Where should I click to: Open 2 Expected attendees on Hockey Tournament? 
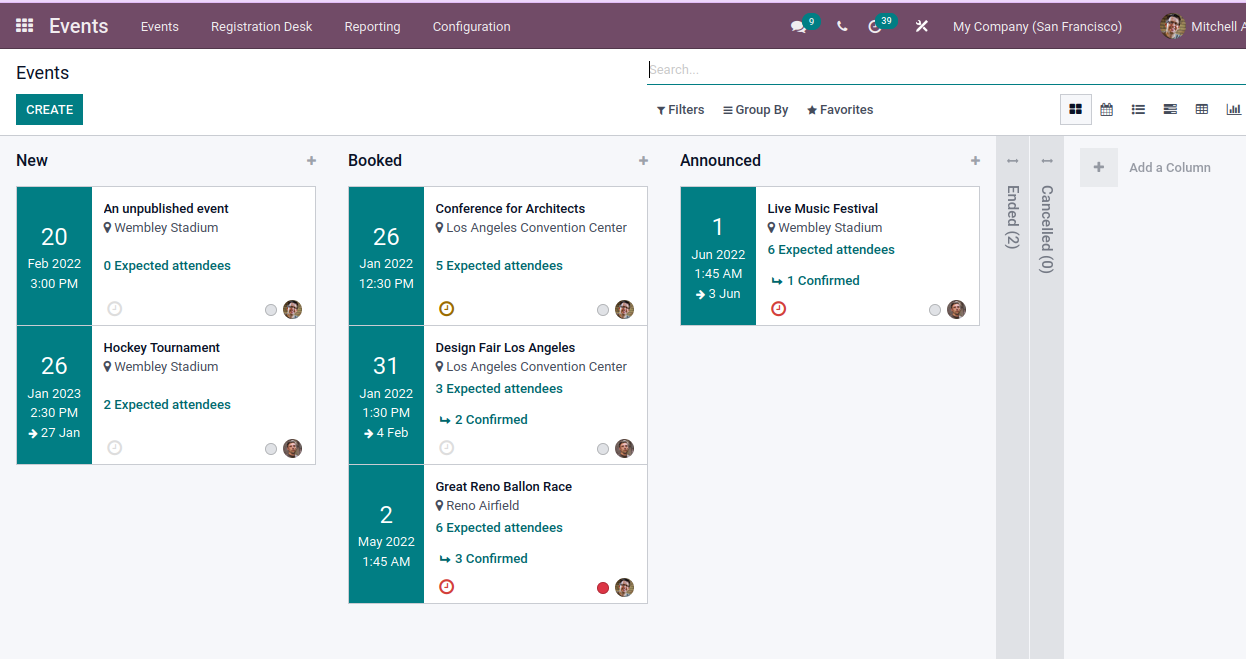click(x=167, y=405)
